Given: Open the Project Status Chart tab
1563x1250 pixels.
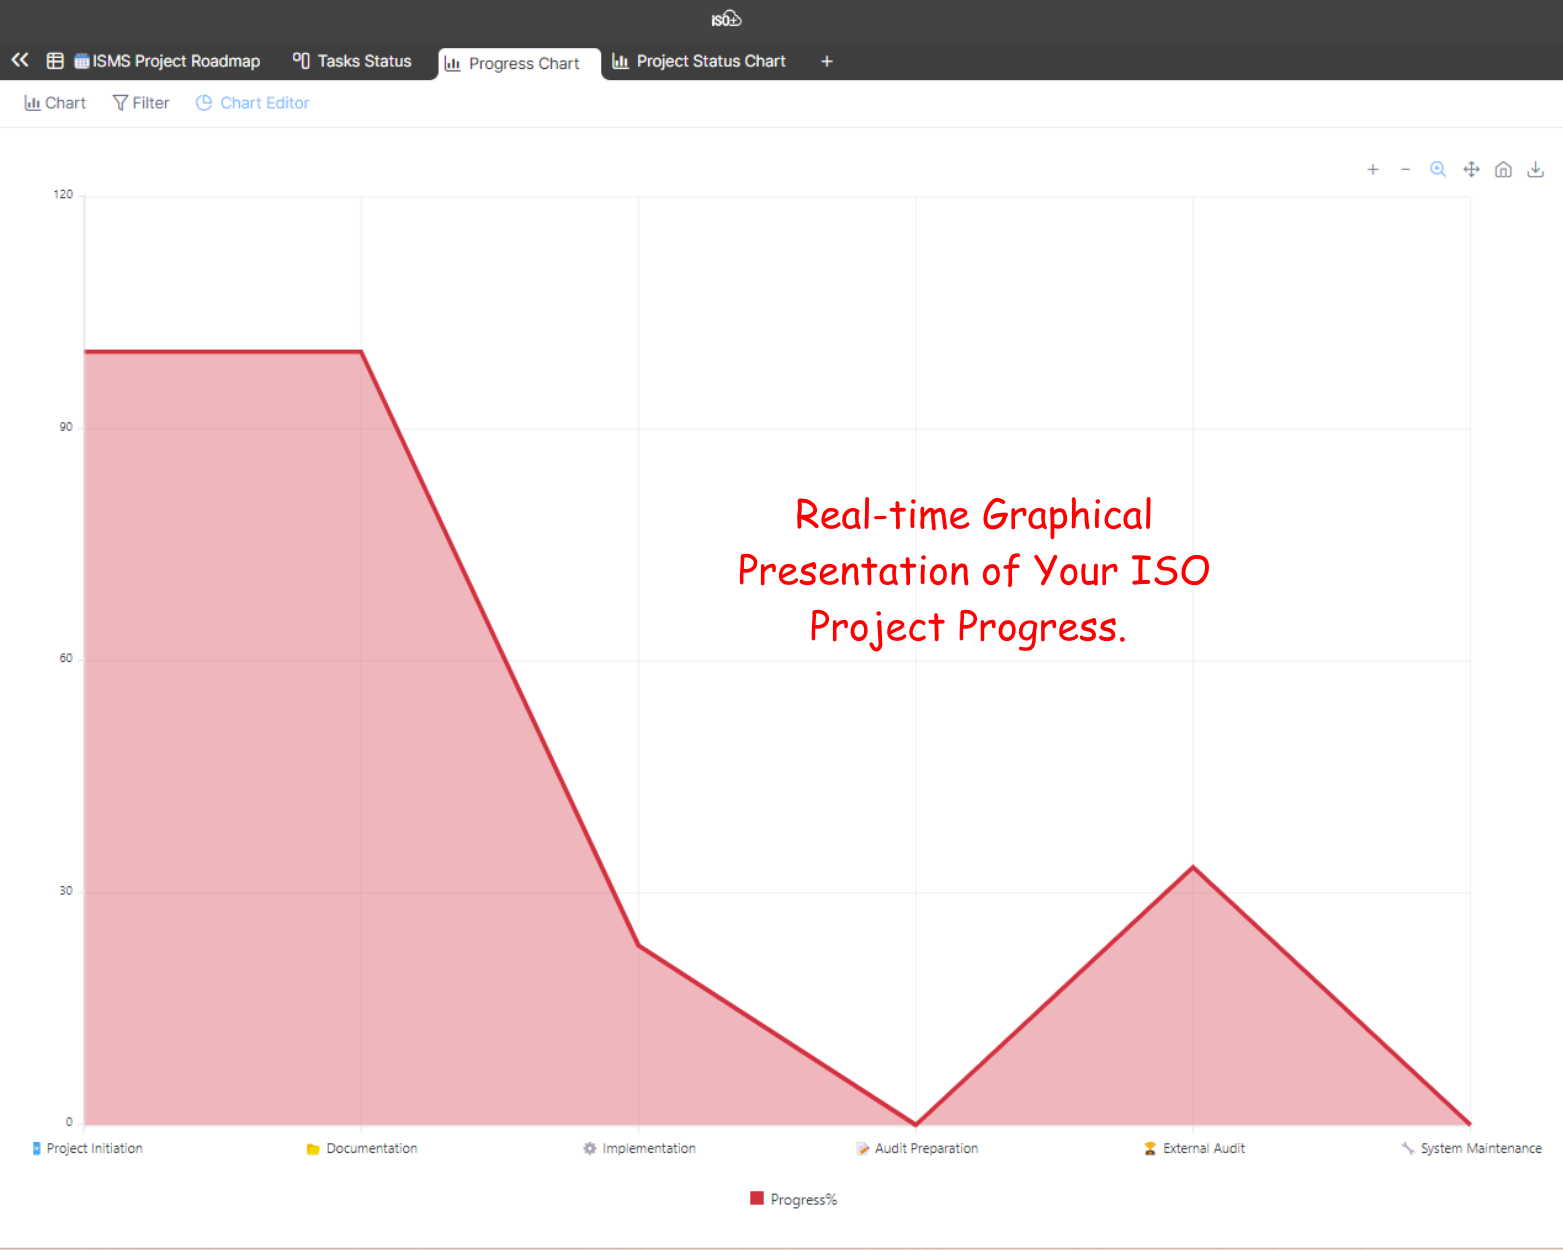Looking at the screenshot, I should 699,61.
